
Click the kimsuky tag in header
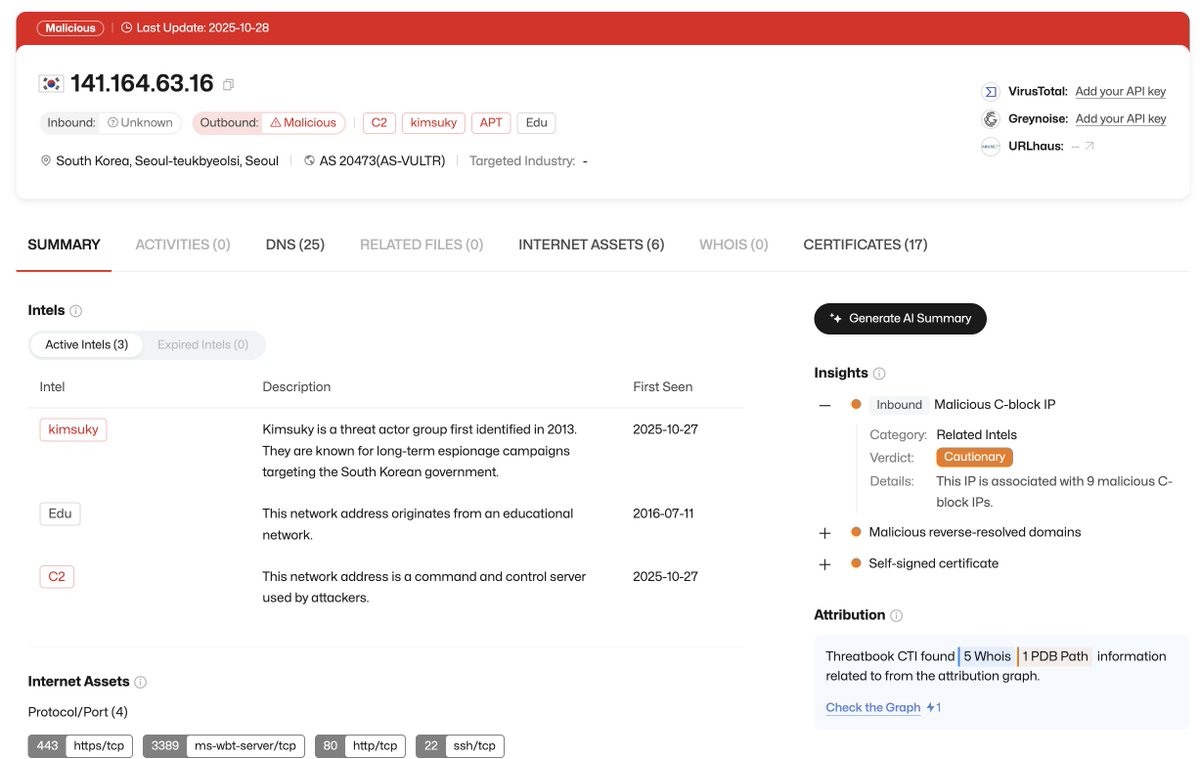pos(434,122)
